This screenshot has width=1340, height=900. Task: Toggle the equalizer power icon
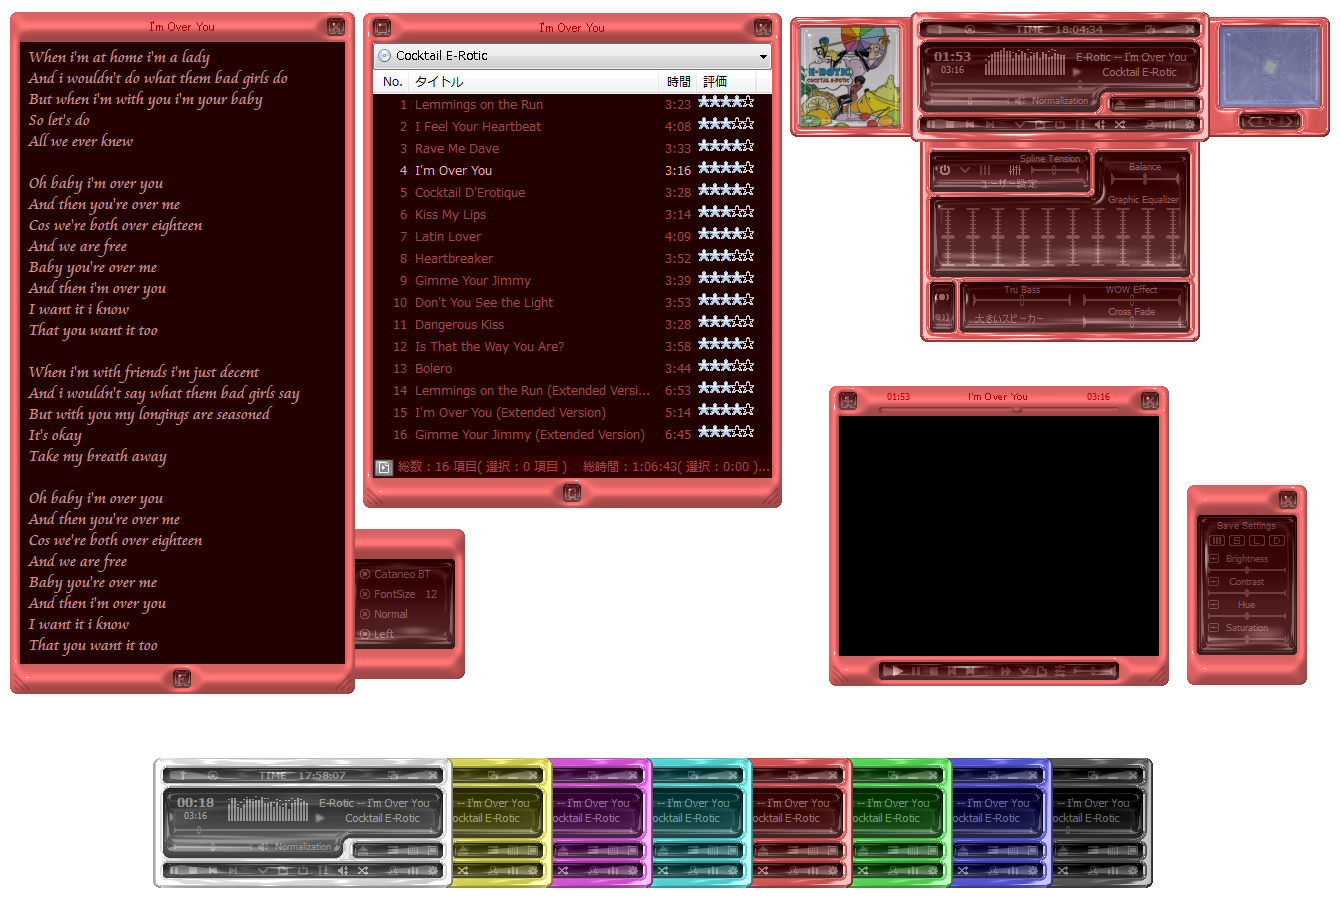(945, 170)
